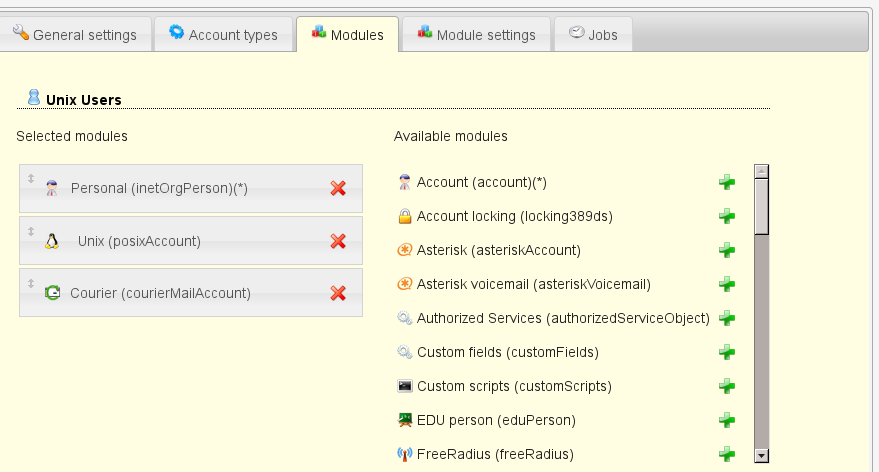Add Asterisk (asteriskAccount) module
Image resolution: width=879 pixels, height=472 pixels.
pyautogui.click(x=727, y=250)
